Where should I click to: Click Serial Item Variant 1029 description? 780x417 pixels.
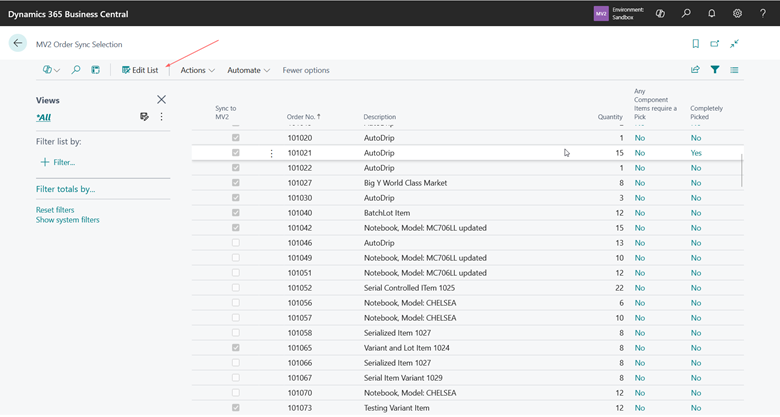[x=403, y=378]
